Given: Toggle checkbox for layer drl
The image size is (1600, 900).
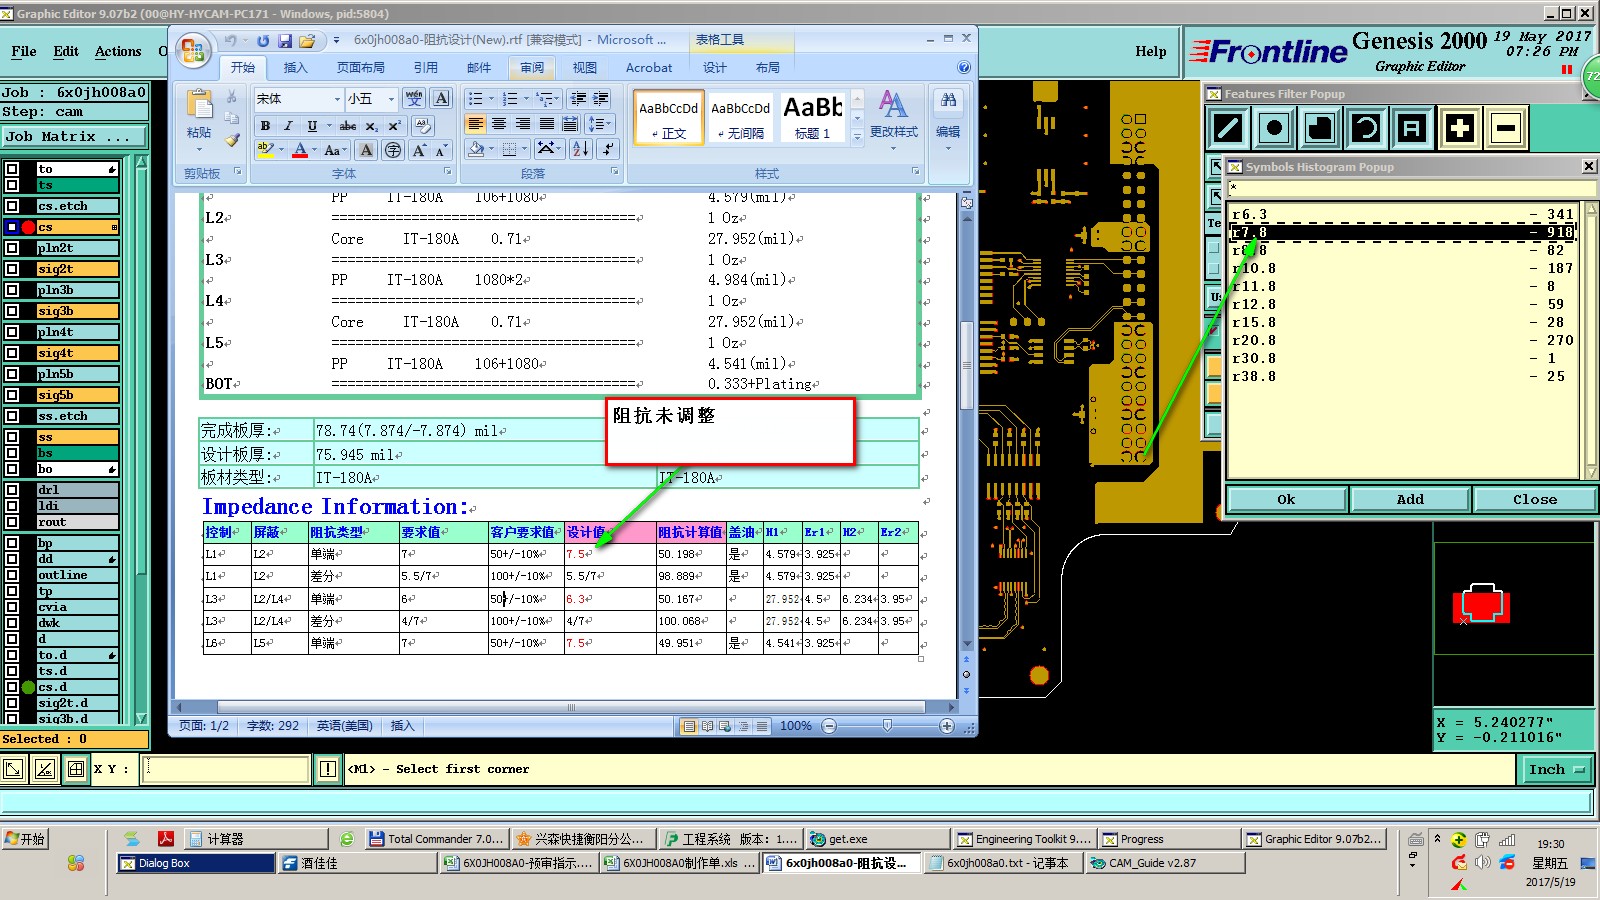Looking at the screenshot, I should click(x=12, y=490).
